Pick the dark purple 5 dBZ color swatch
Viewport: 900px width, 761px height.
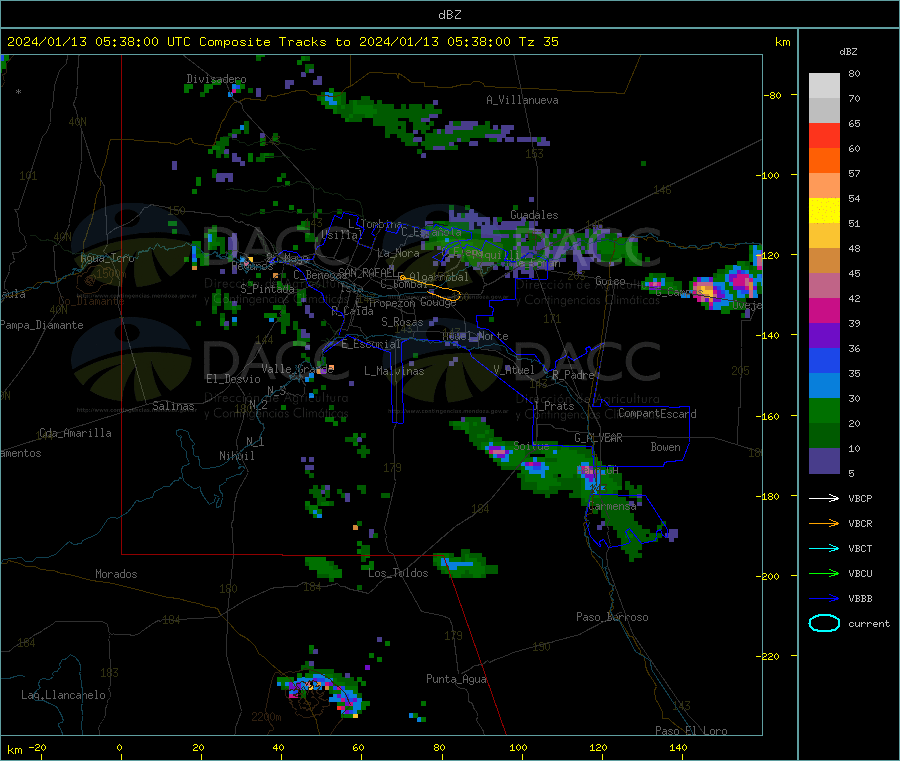[824, 461]
